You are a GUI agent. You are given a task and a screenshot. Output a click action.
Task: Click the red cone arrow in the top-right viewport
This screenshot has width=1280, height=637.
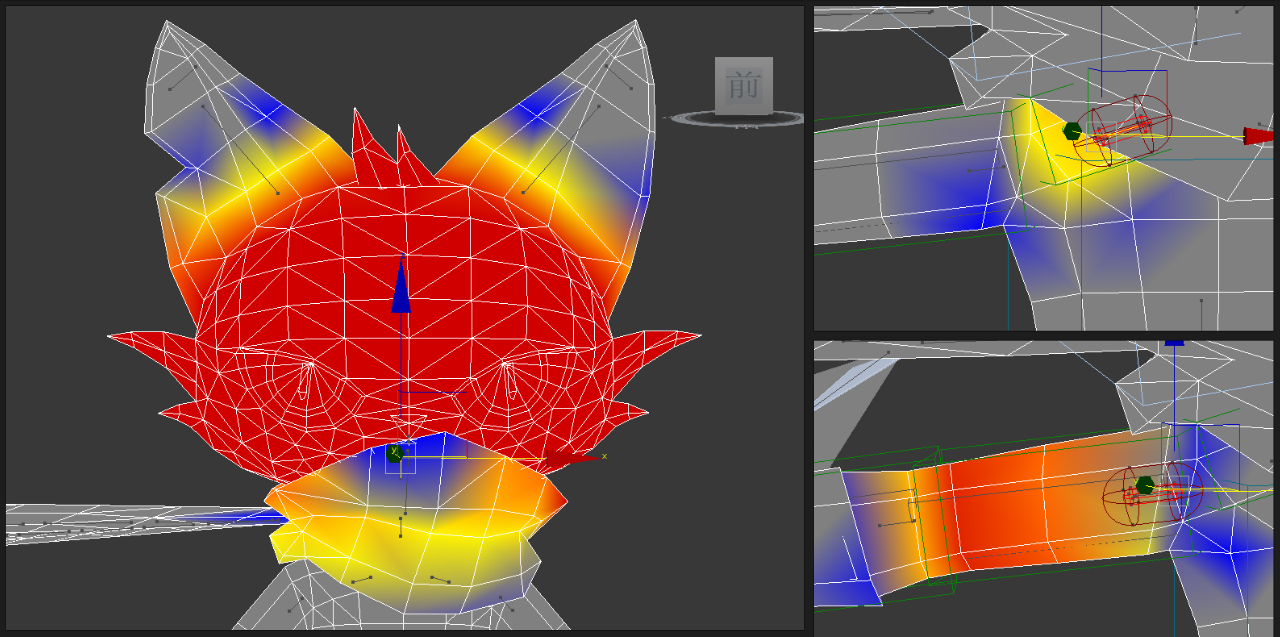(x=1259, y=136)
